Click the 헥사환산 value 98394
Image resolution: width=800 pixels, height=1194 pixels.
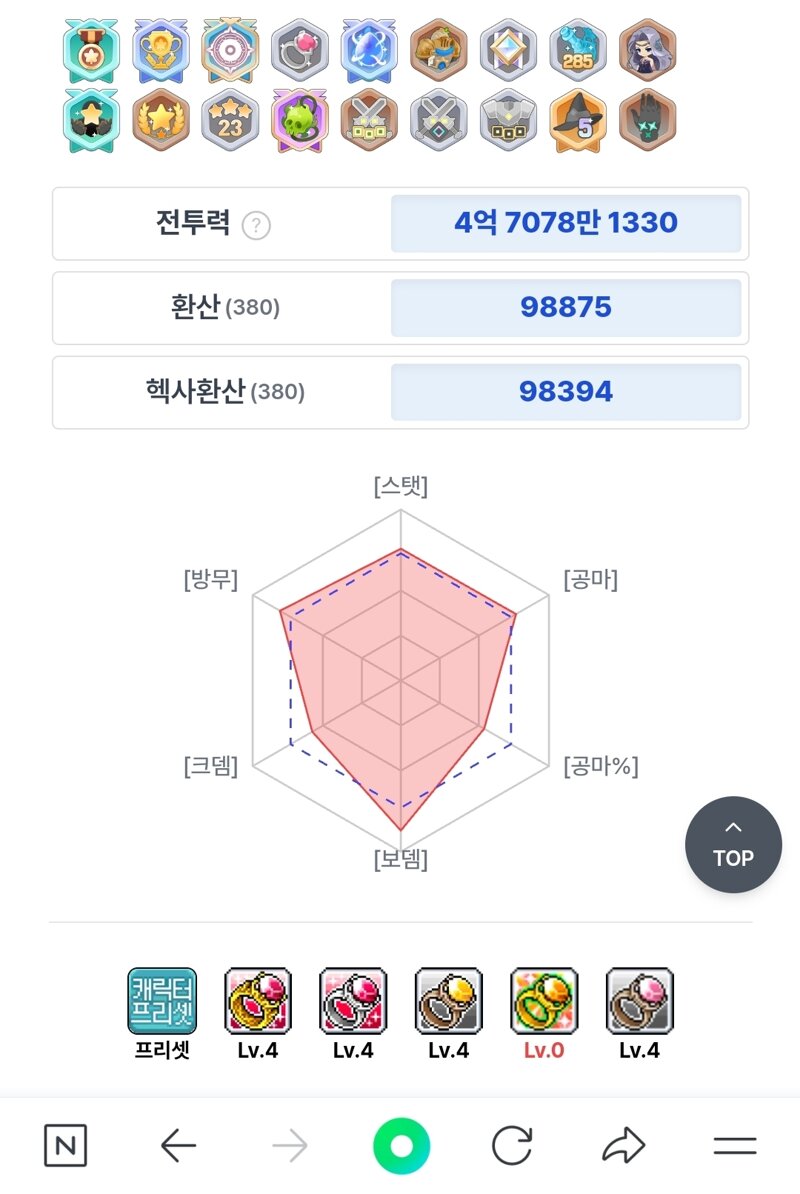point(566,391)
